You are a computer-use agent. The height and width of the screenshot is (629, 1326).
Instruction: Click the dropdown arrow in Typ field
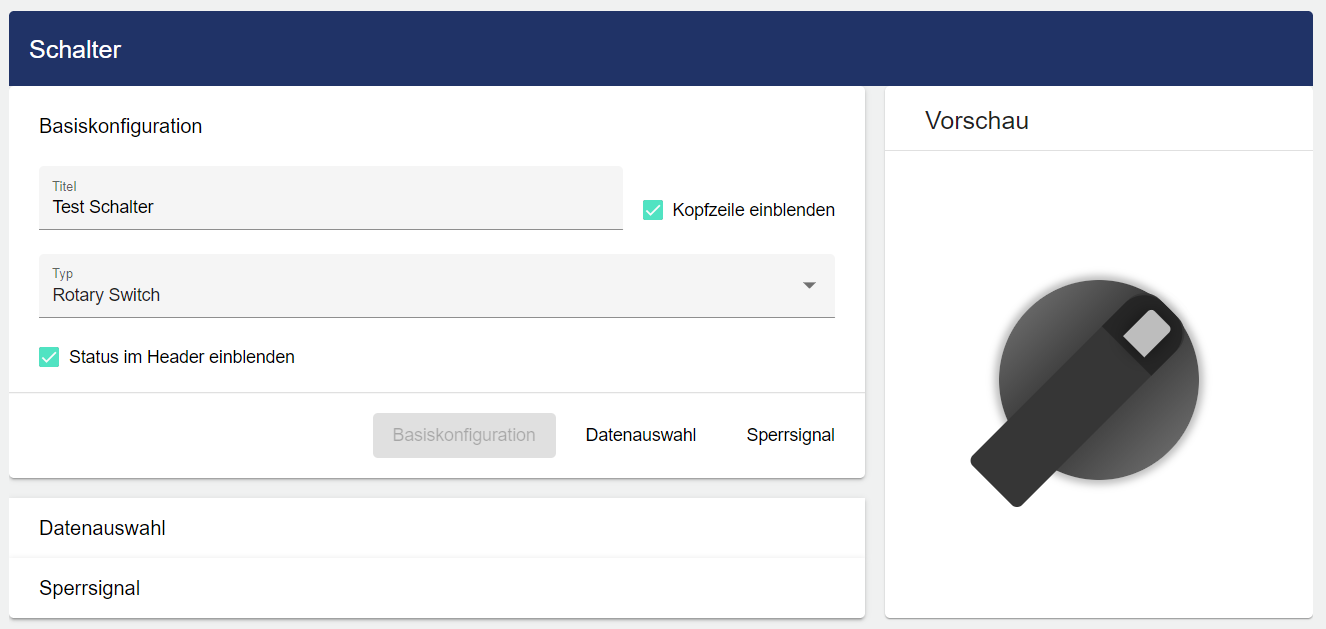pos(809,286)
